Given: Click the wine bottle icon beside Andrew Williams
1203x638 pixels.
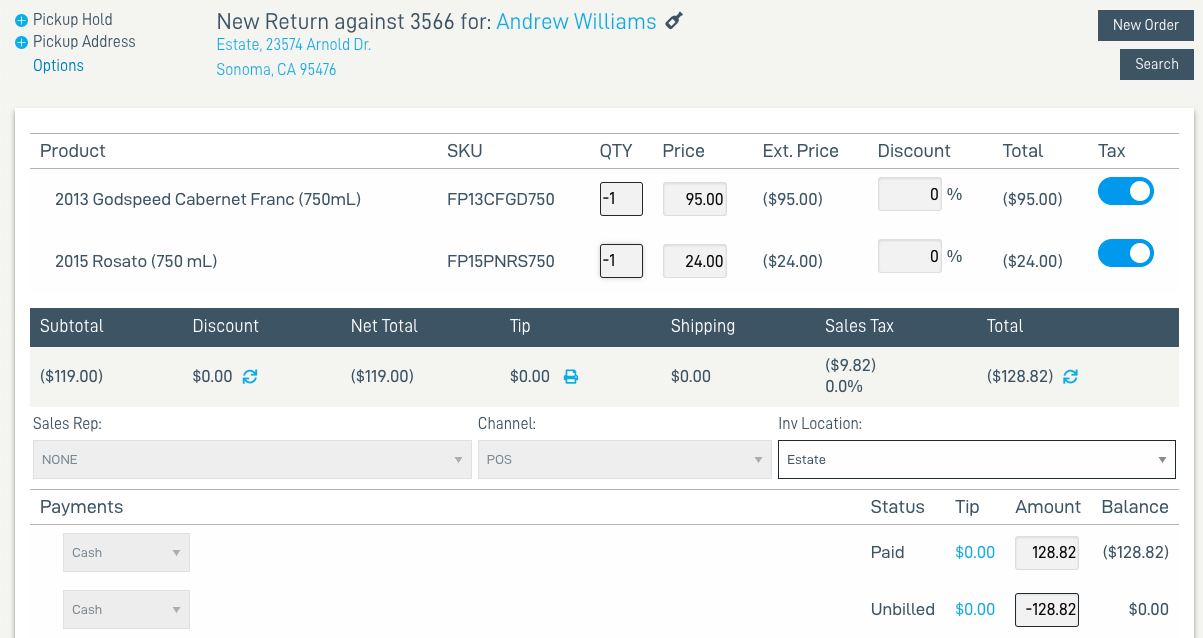Looking at the screenshot, I should click(x=673, y=20).
